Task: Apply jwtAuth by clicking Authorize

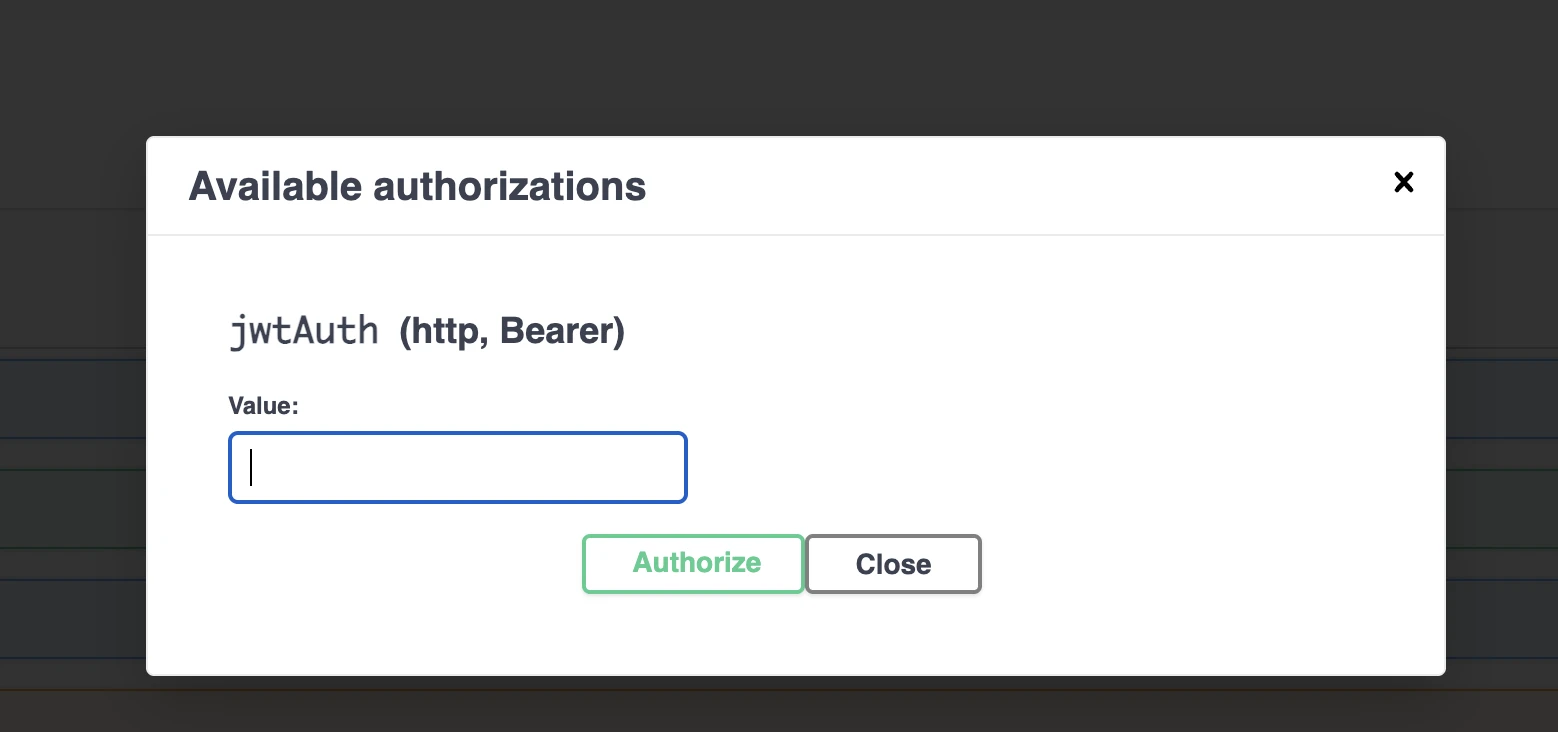Action: (x=693, y=563)
